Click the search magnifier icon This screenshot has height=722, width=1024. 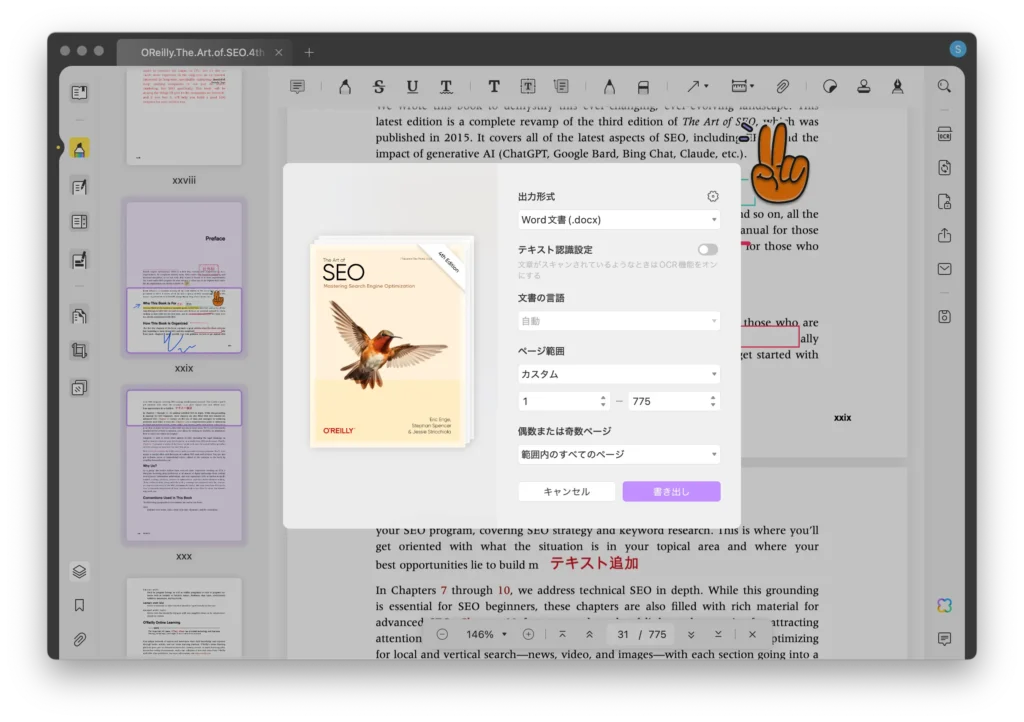[943, 87]
